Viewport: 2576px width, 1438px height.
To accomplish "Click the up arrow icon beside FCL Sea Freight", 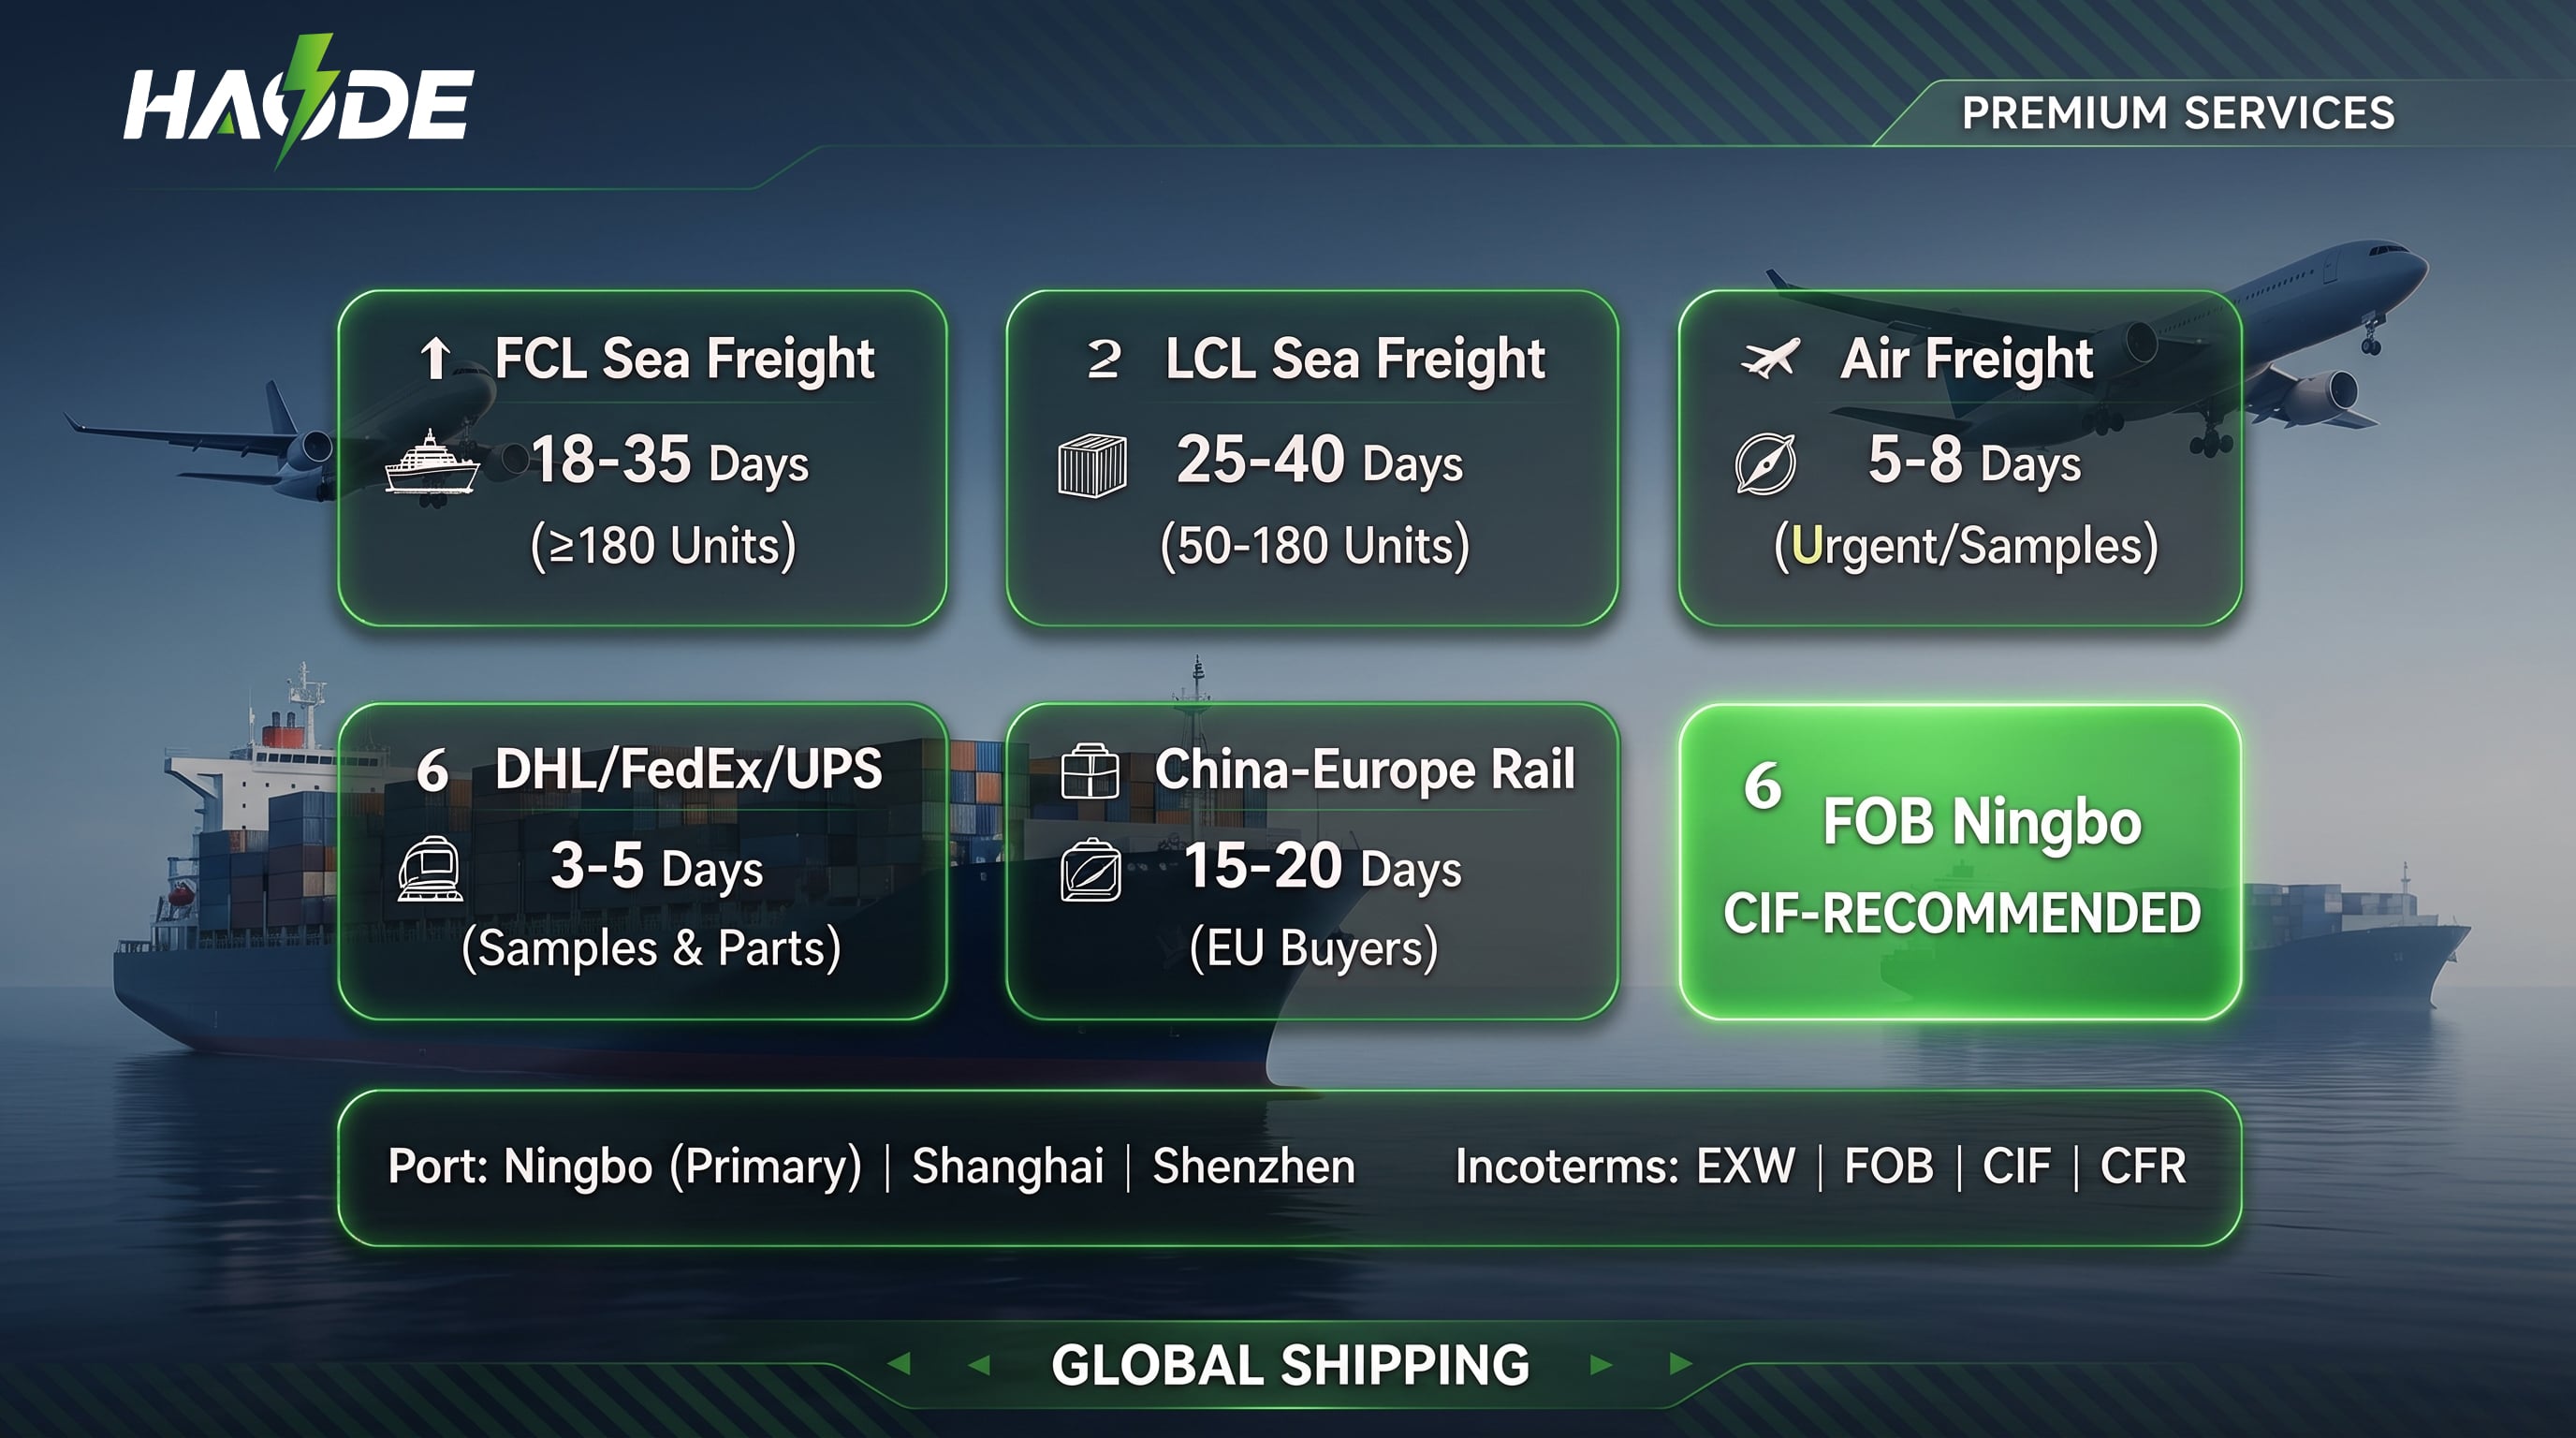I will tap(435, 358).
